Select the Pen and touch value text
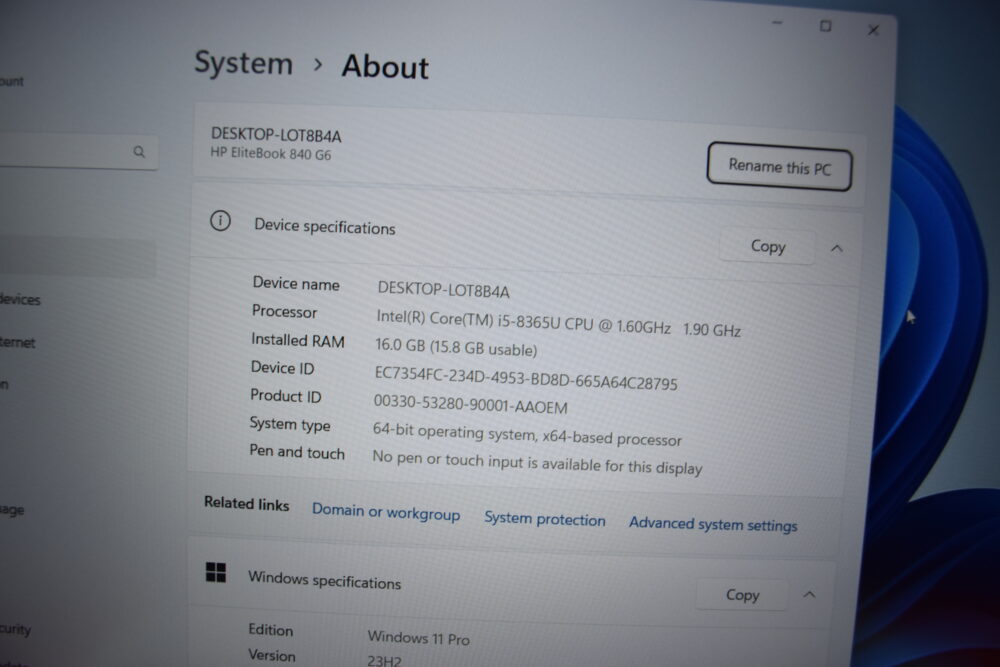This screenshot has height=667, width=1000. point(537,463)
